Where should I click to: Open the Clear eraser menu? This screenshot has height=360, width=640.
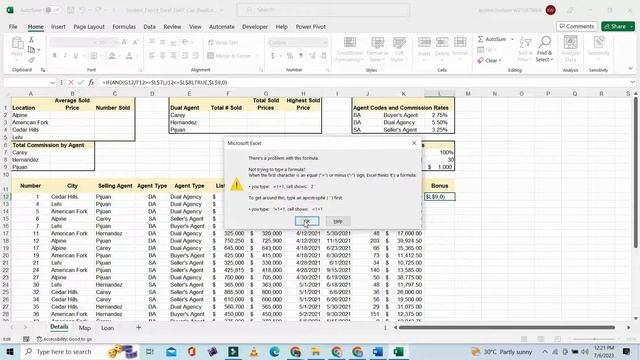point(489,60)
